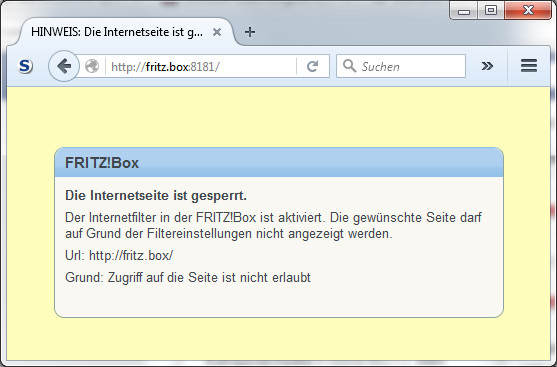Open the hamburger menu
Screen dimensions: 557x367
(529, 66)
